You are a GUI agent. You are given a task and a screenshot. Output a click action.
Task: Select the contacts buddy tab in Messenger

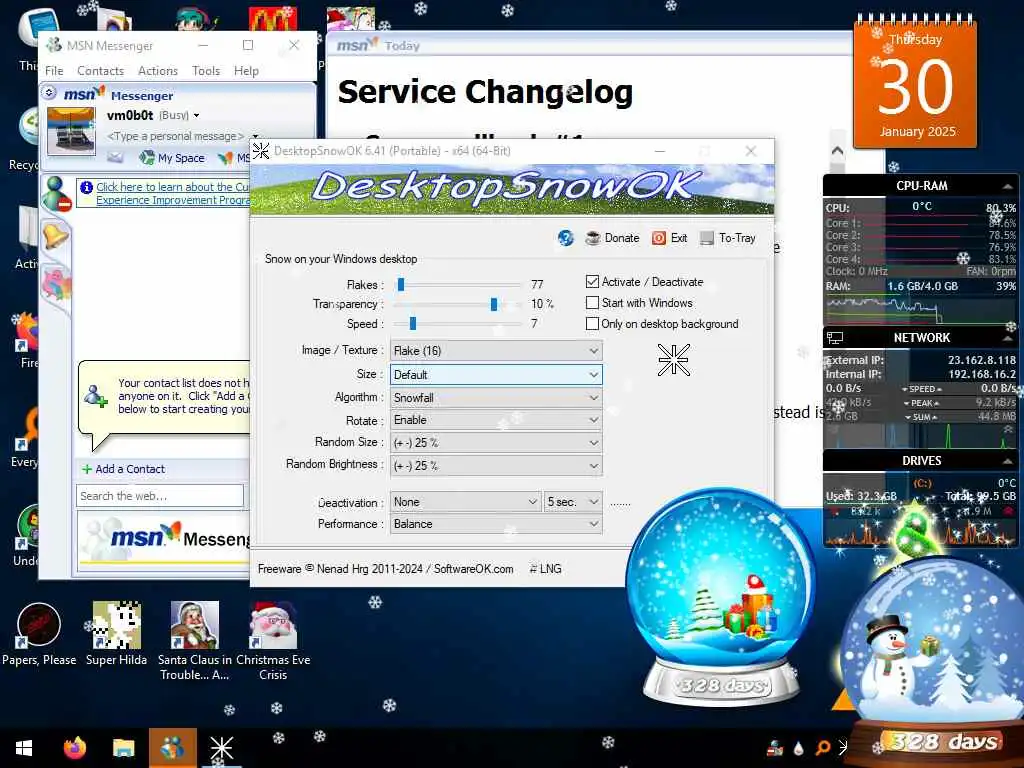point(56,194)
